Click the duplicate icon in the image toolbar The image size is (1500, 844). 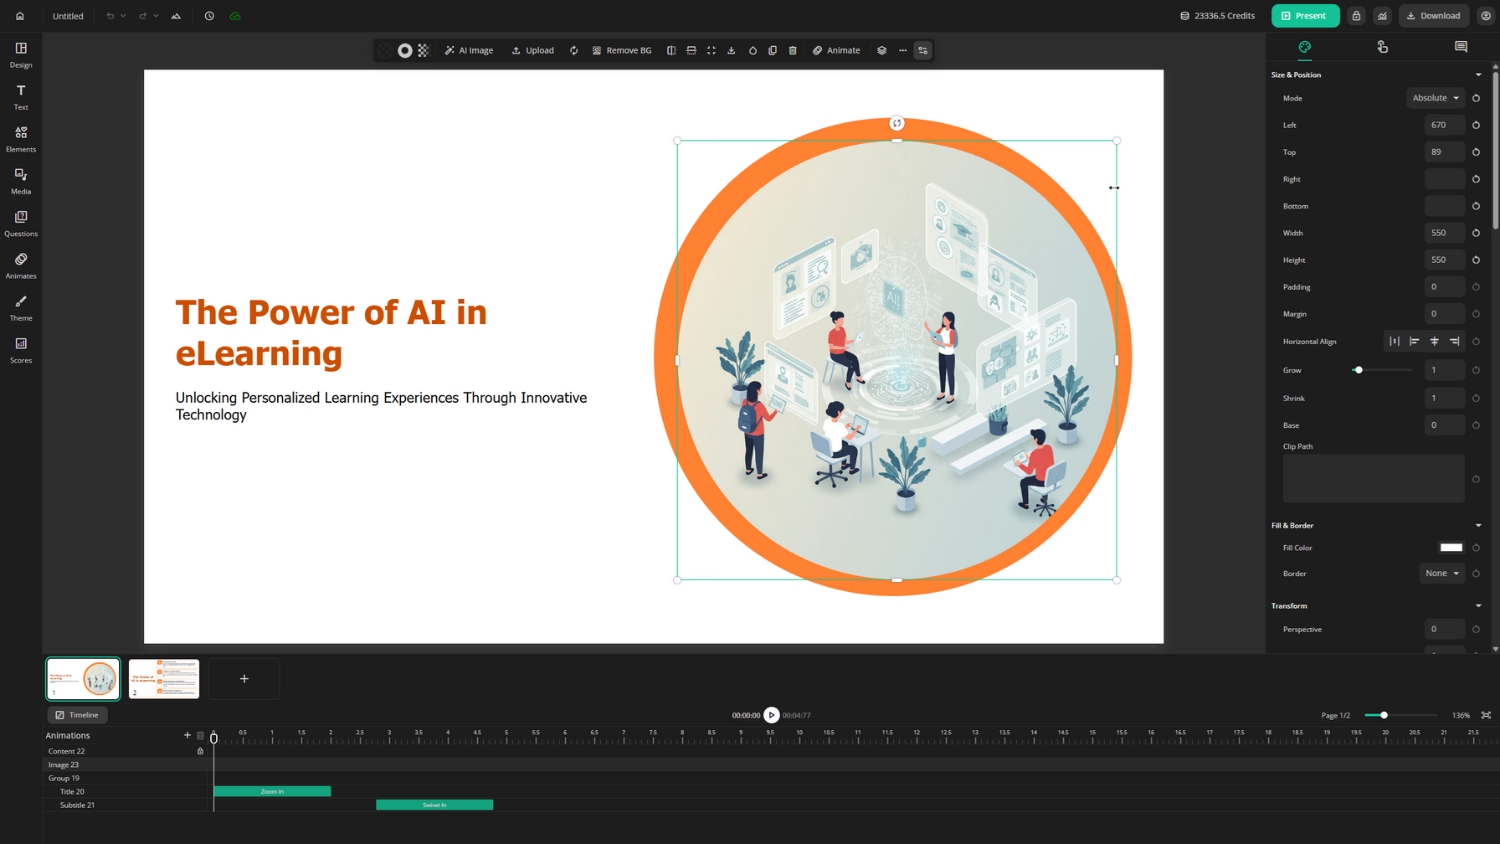click(772, 50)
